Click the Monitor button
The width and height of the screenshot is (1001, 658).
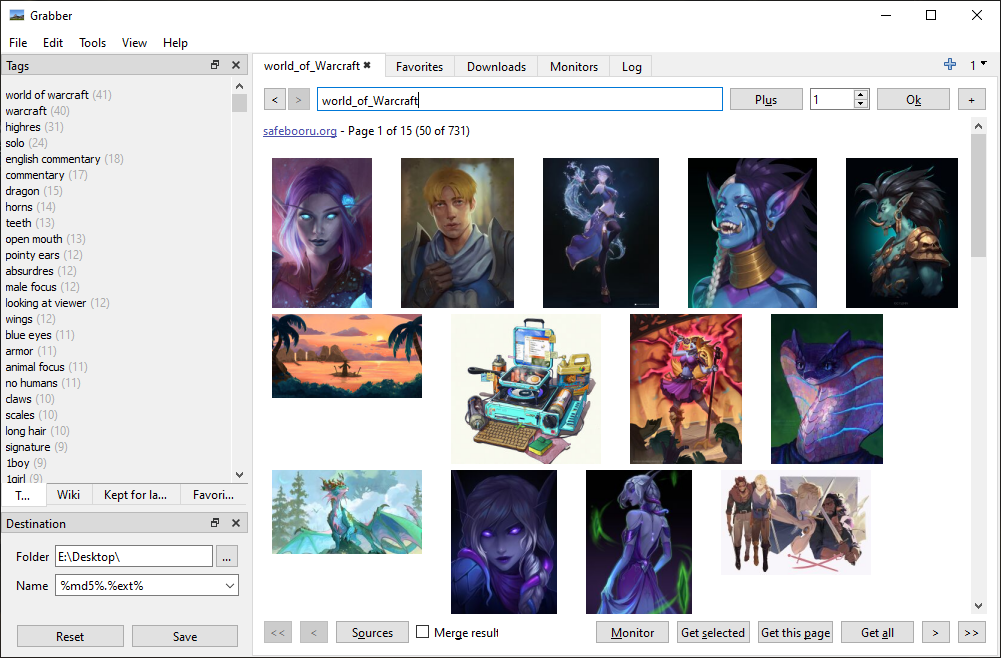pos(632,632)
